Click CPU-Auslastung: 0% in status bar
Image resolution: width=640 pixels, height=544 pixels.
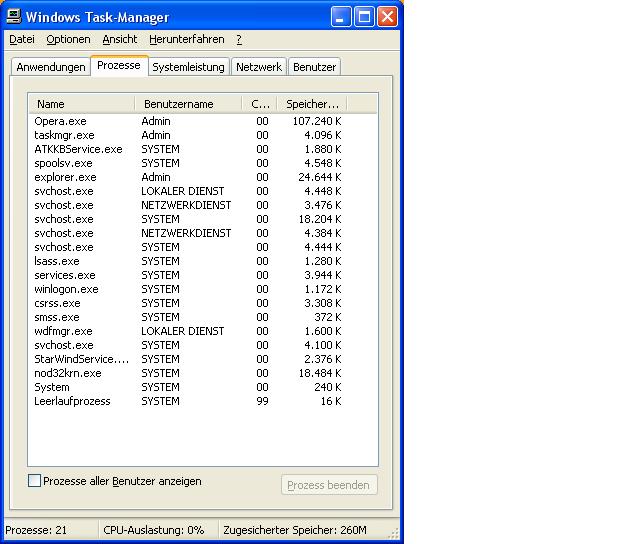(x=153, y=530)
